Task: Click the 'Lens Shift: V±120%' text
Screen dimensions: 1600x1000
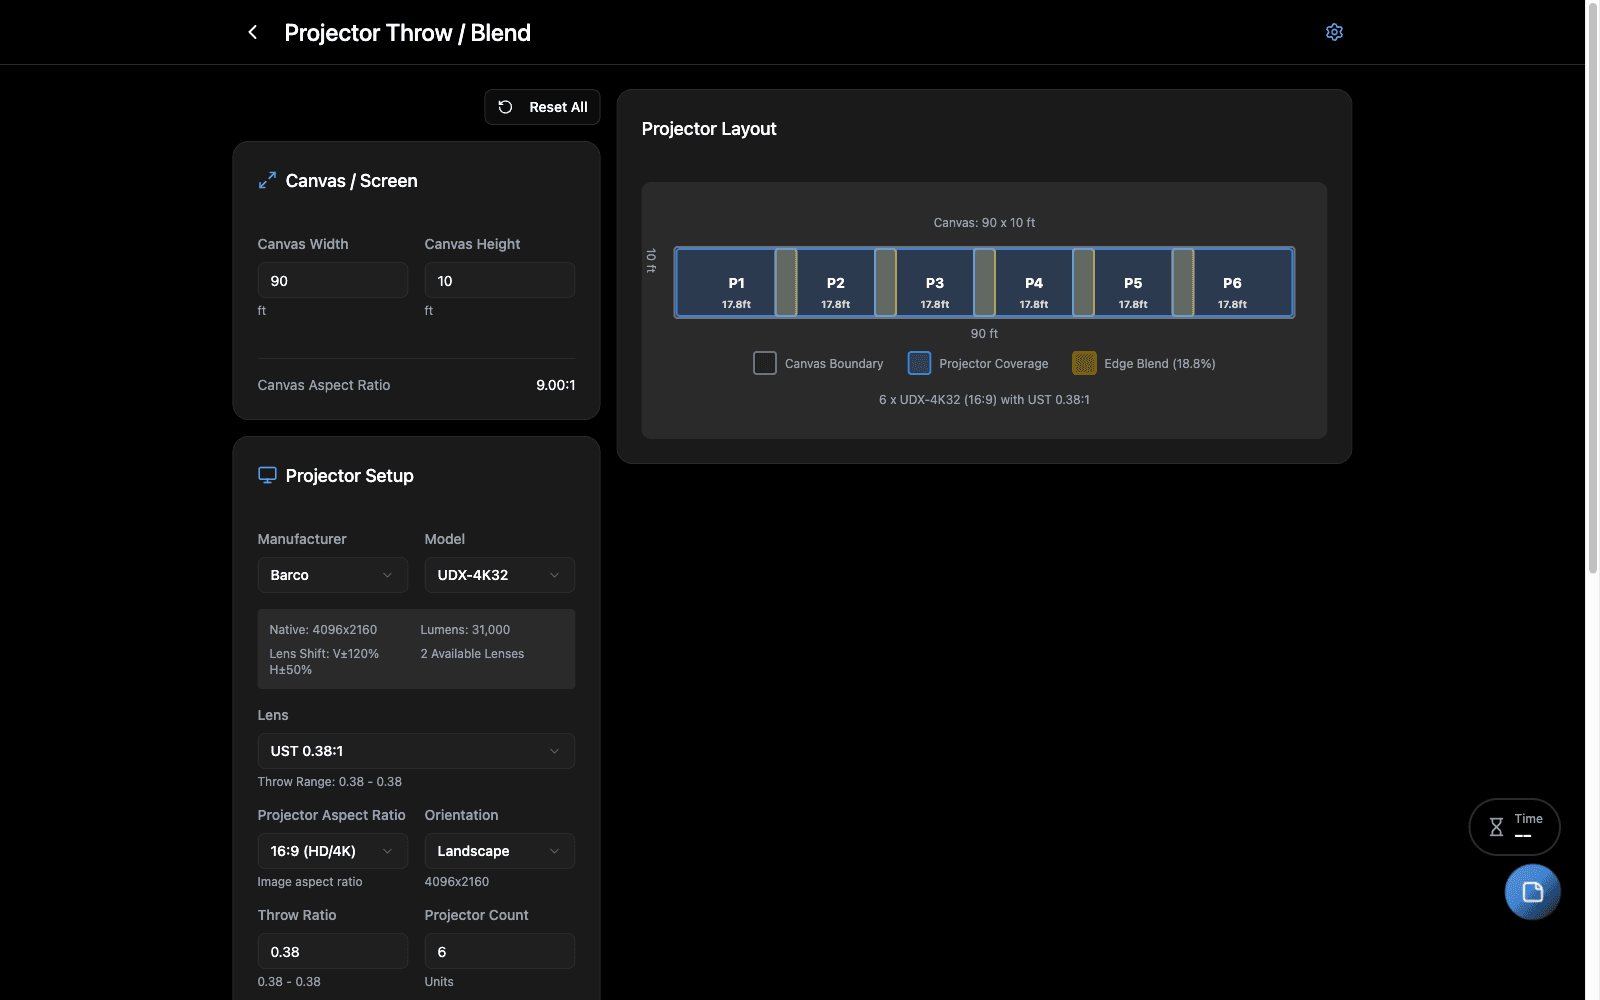Action: (324, 654)
